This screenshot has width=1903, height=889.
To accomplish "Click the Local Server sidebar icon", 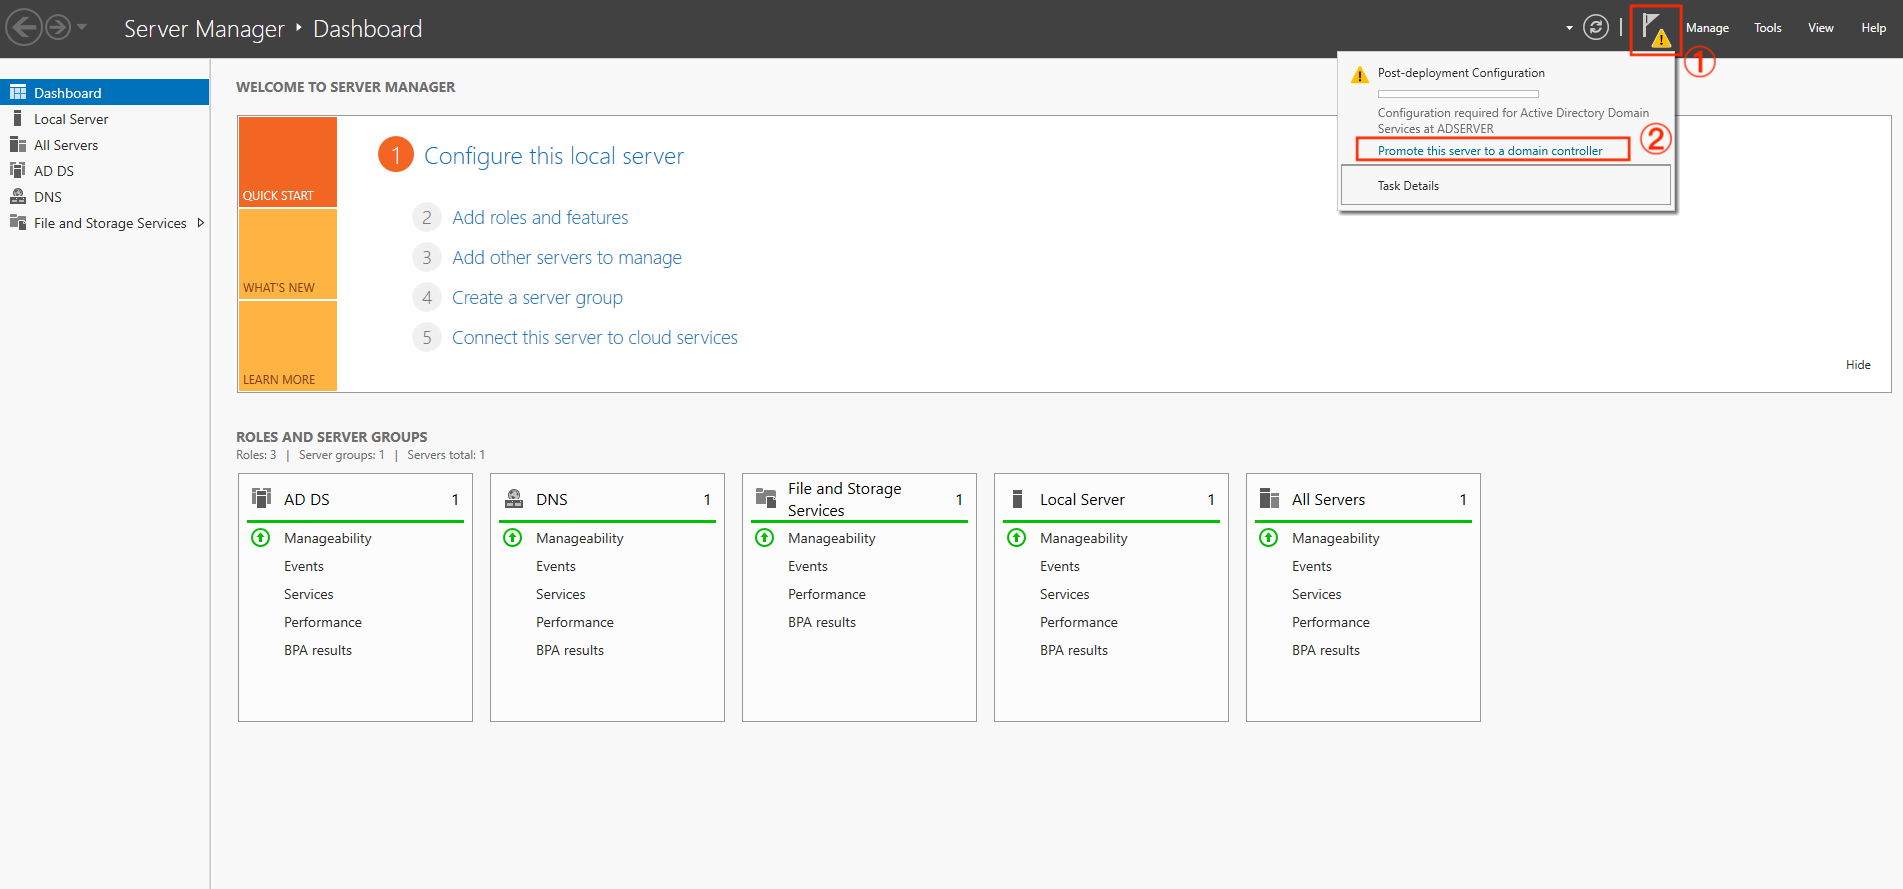I will click(x=17, y=118).
